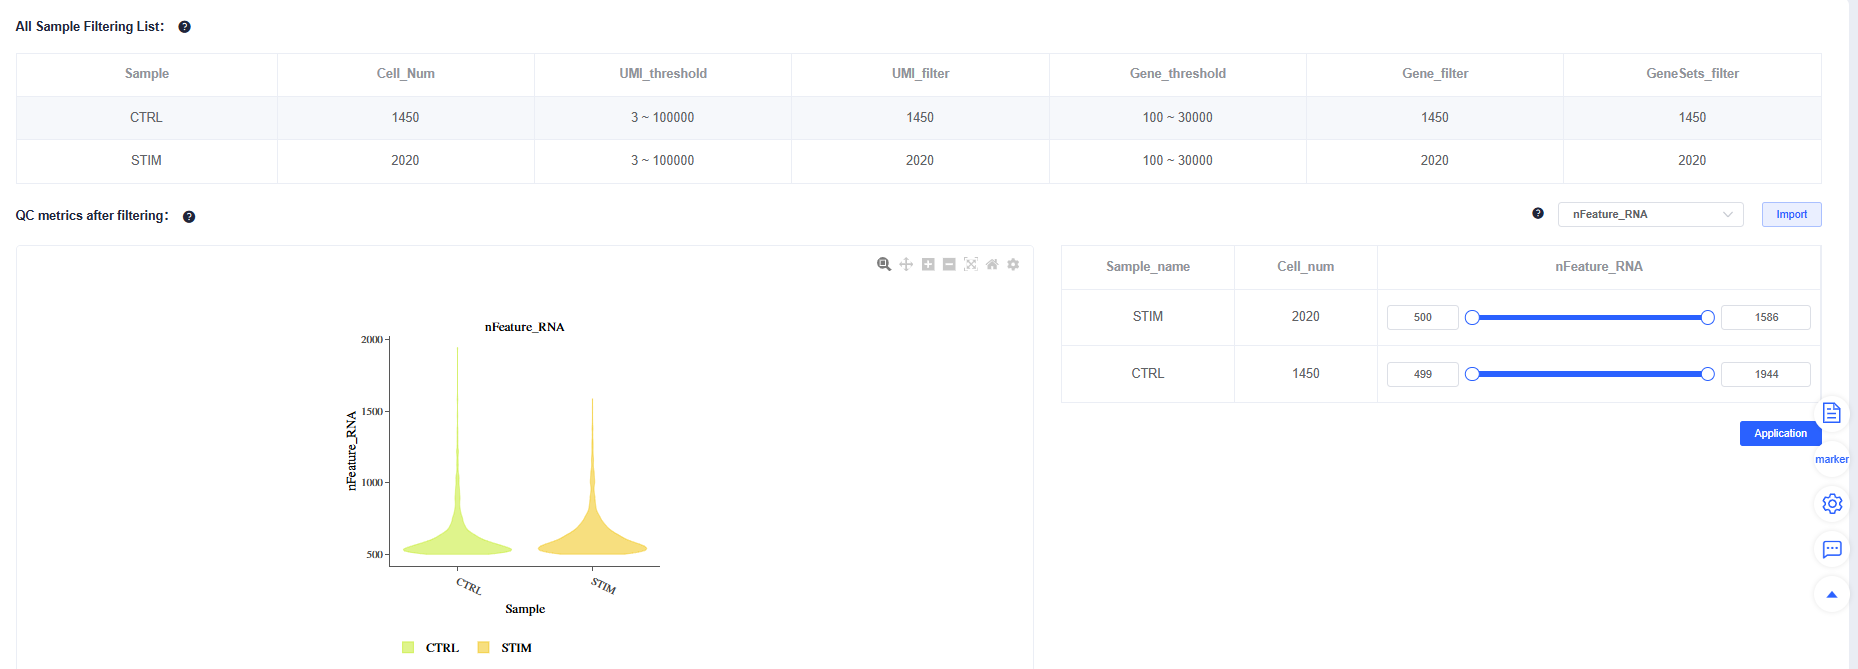Click the blue settings gear in the right sidebar
This screenshot has height=669, width=1858.
point(1831,503)
